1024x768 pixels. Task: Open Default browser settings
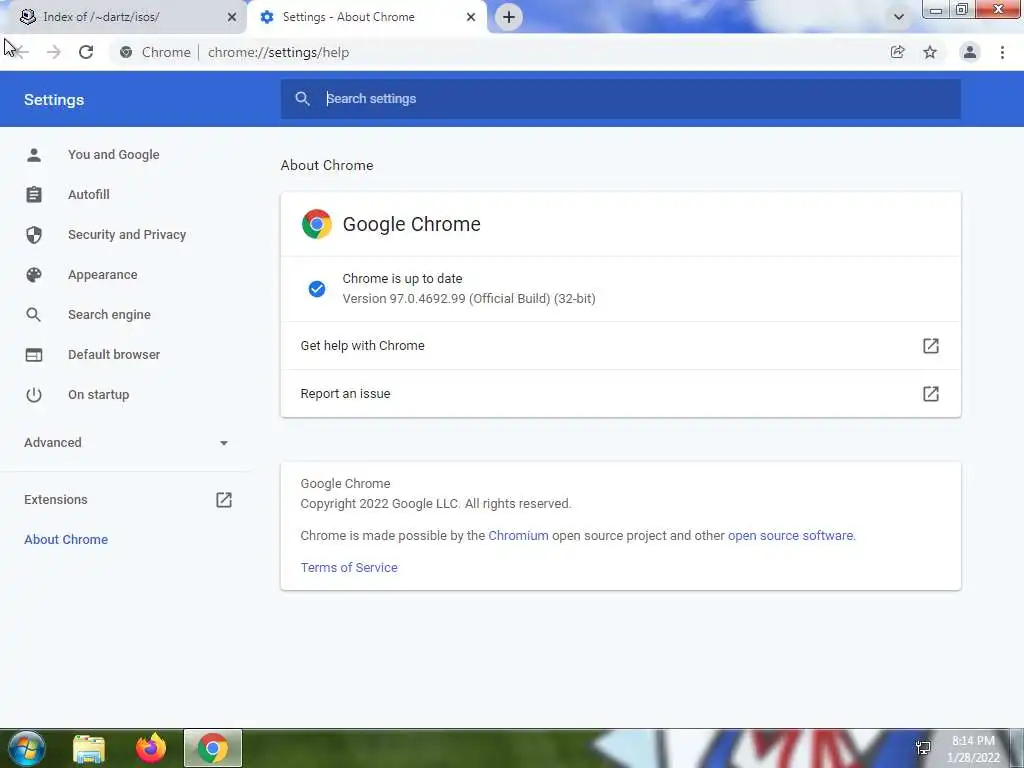(114, 355)
